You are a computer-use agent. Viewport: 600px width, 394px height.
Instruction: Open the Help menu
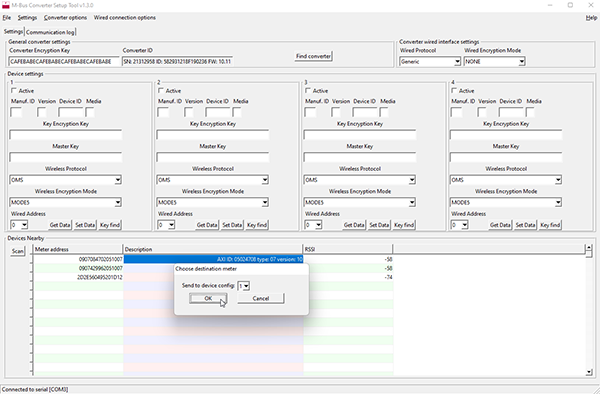591,18
